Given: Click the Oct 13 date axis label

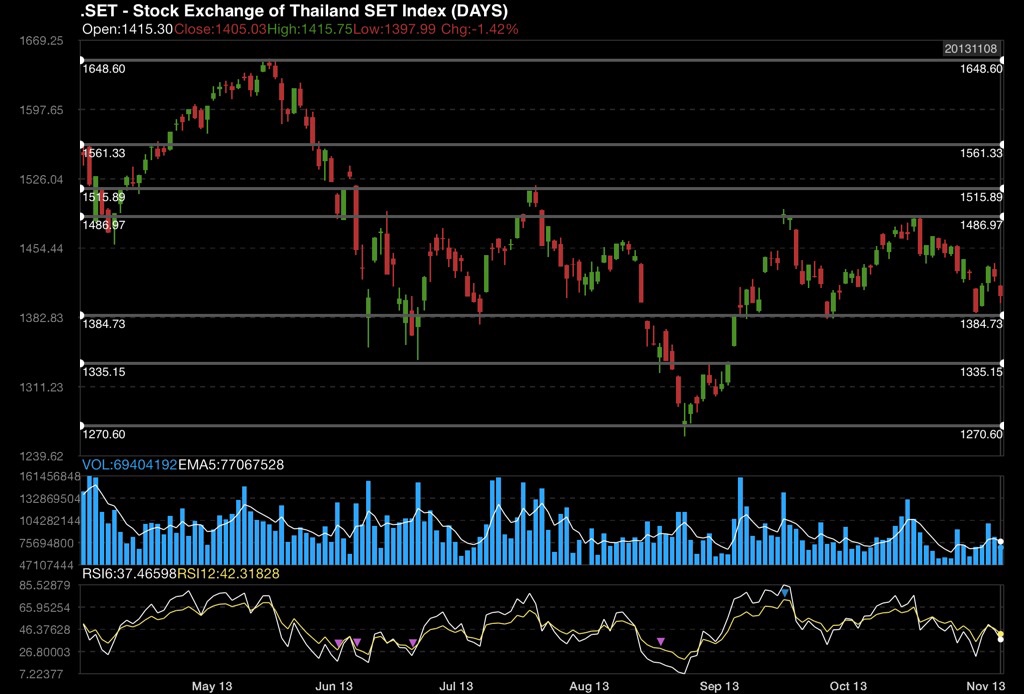Looking at the screenshot, I should tap(848, 686).
